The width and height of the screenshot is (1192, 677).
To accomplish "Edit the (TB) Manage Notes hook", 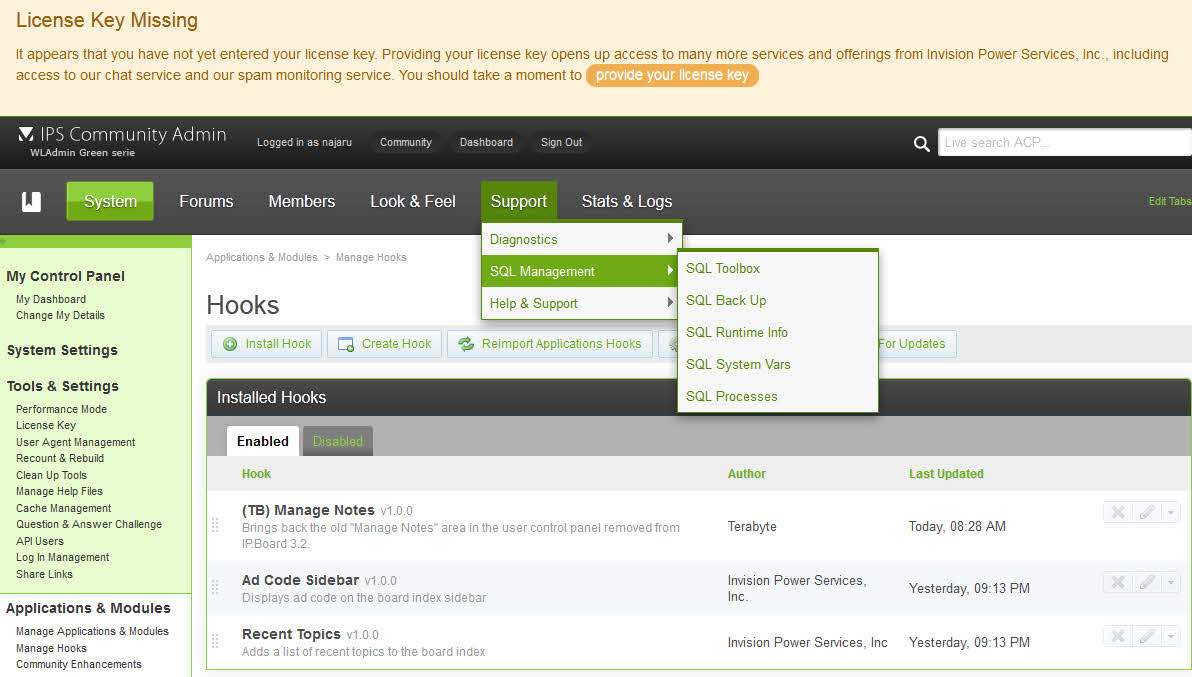I will coord(1147,512).
